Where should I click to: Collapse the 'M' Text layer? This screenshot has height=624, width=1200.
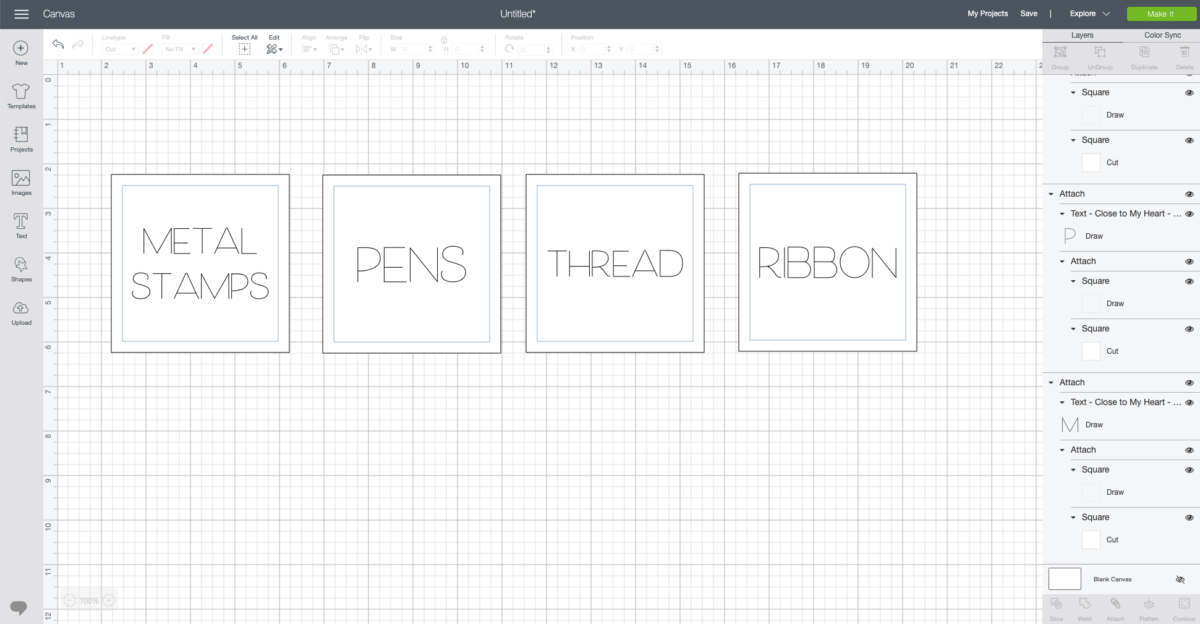(x=1062, y=402)
